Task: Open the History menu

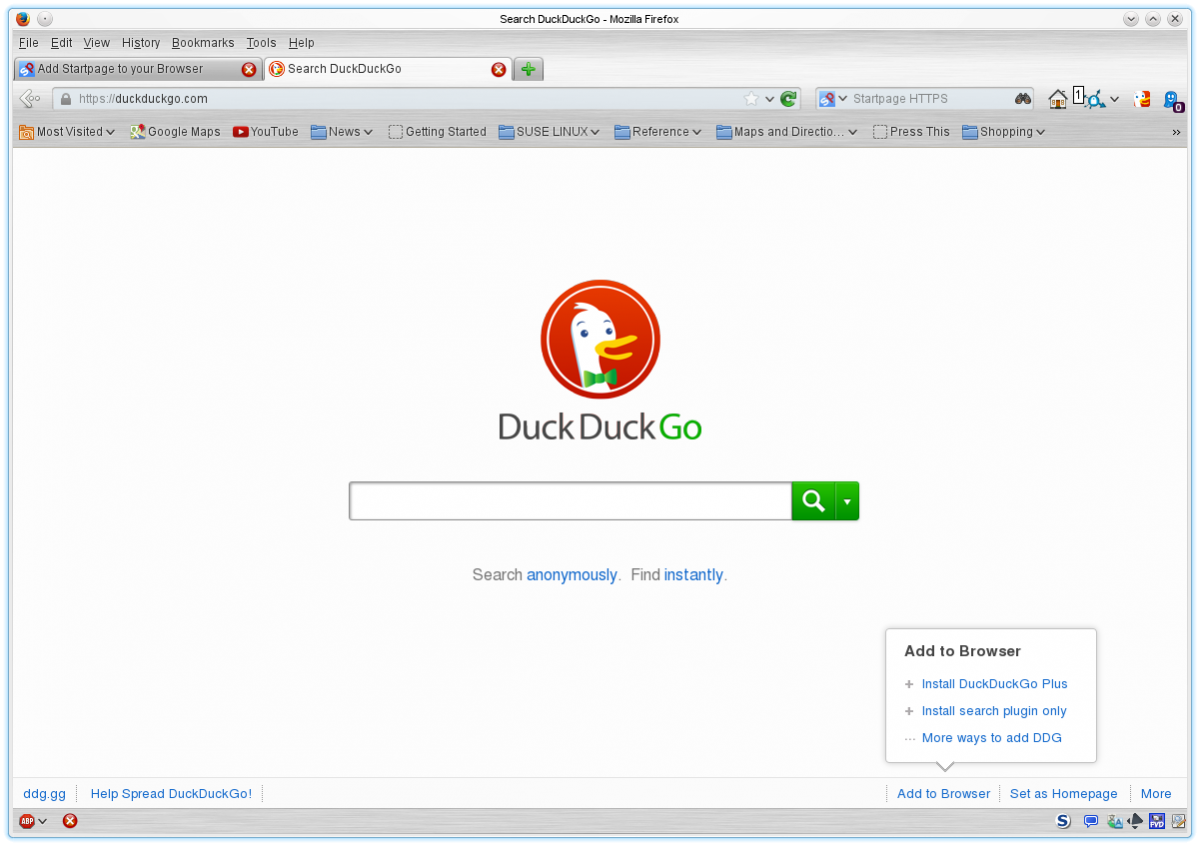Action: point(141,43)
